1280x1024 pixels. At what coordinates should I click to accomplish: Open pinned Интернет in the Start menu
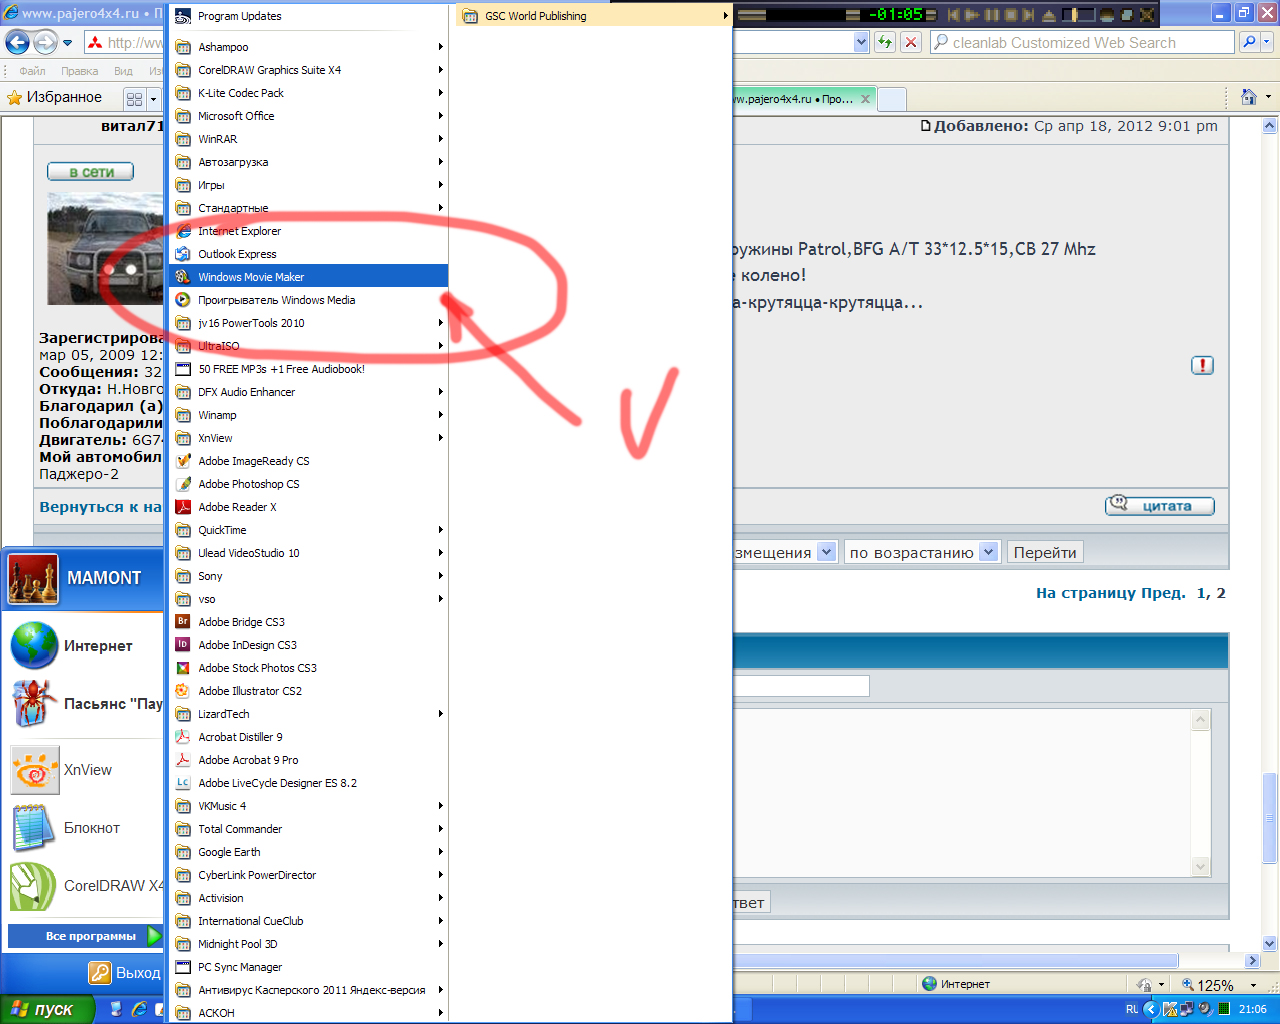84,646
